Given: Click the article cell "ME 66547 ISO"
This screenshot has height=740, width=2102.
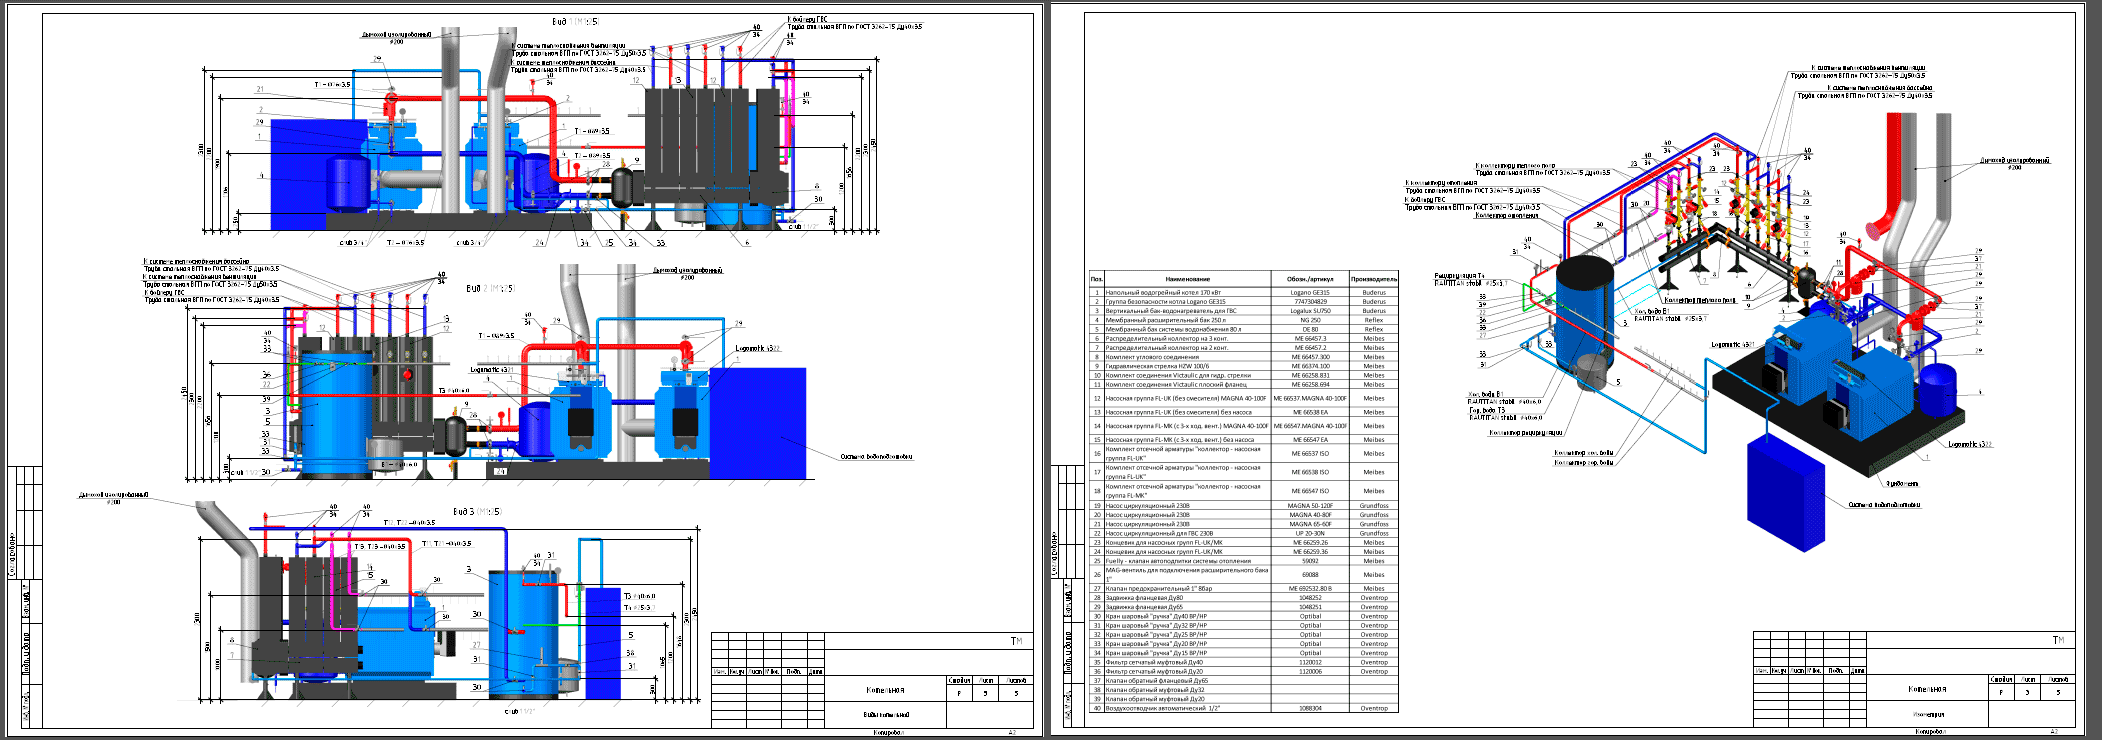Looking at the screenshot, I should [x=1310, y=491].
